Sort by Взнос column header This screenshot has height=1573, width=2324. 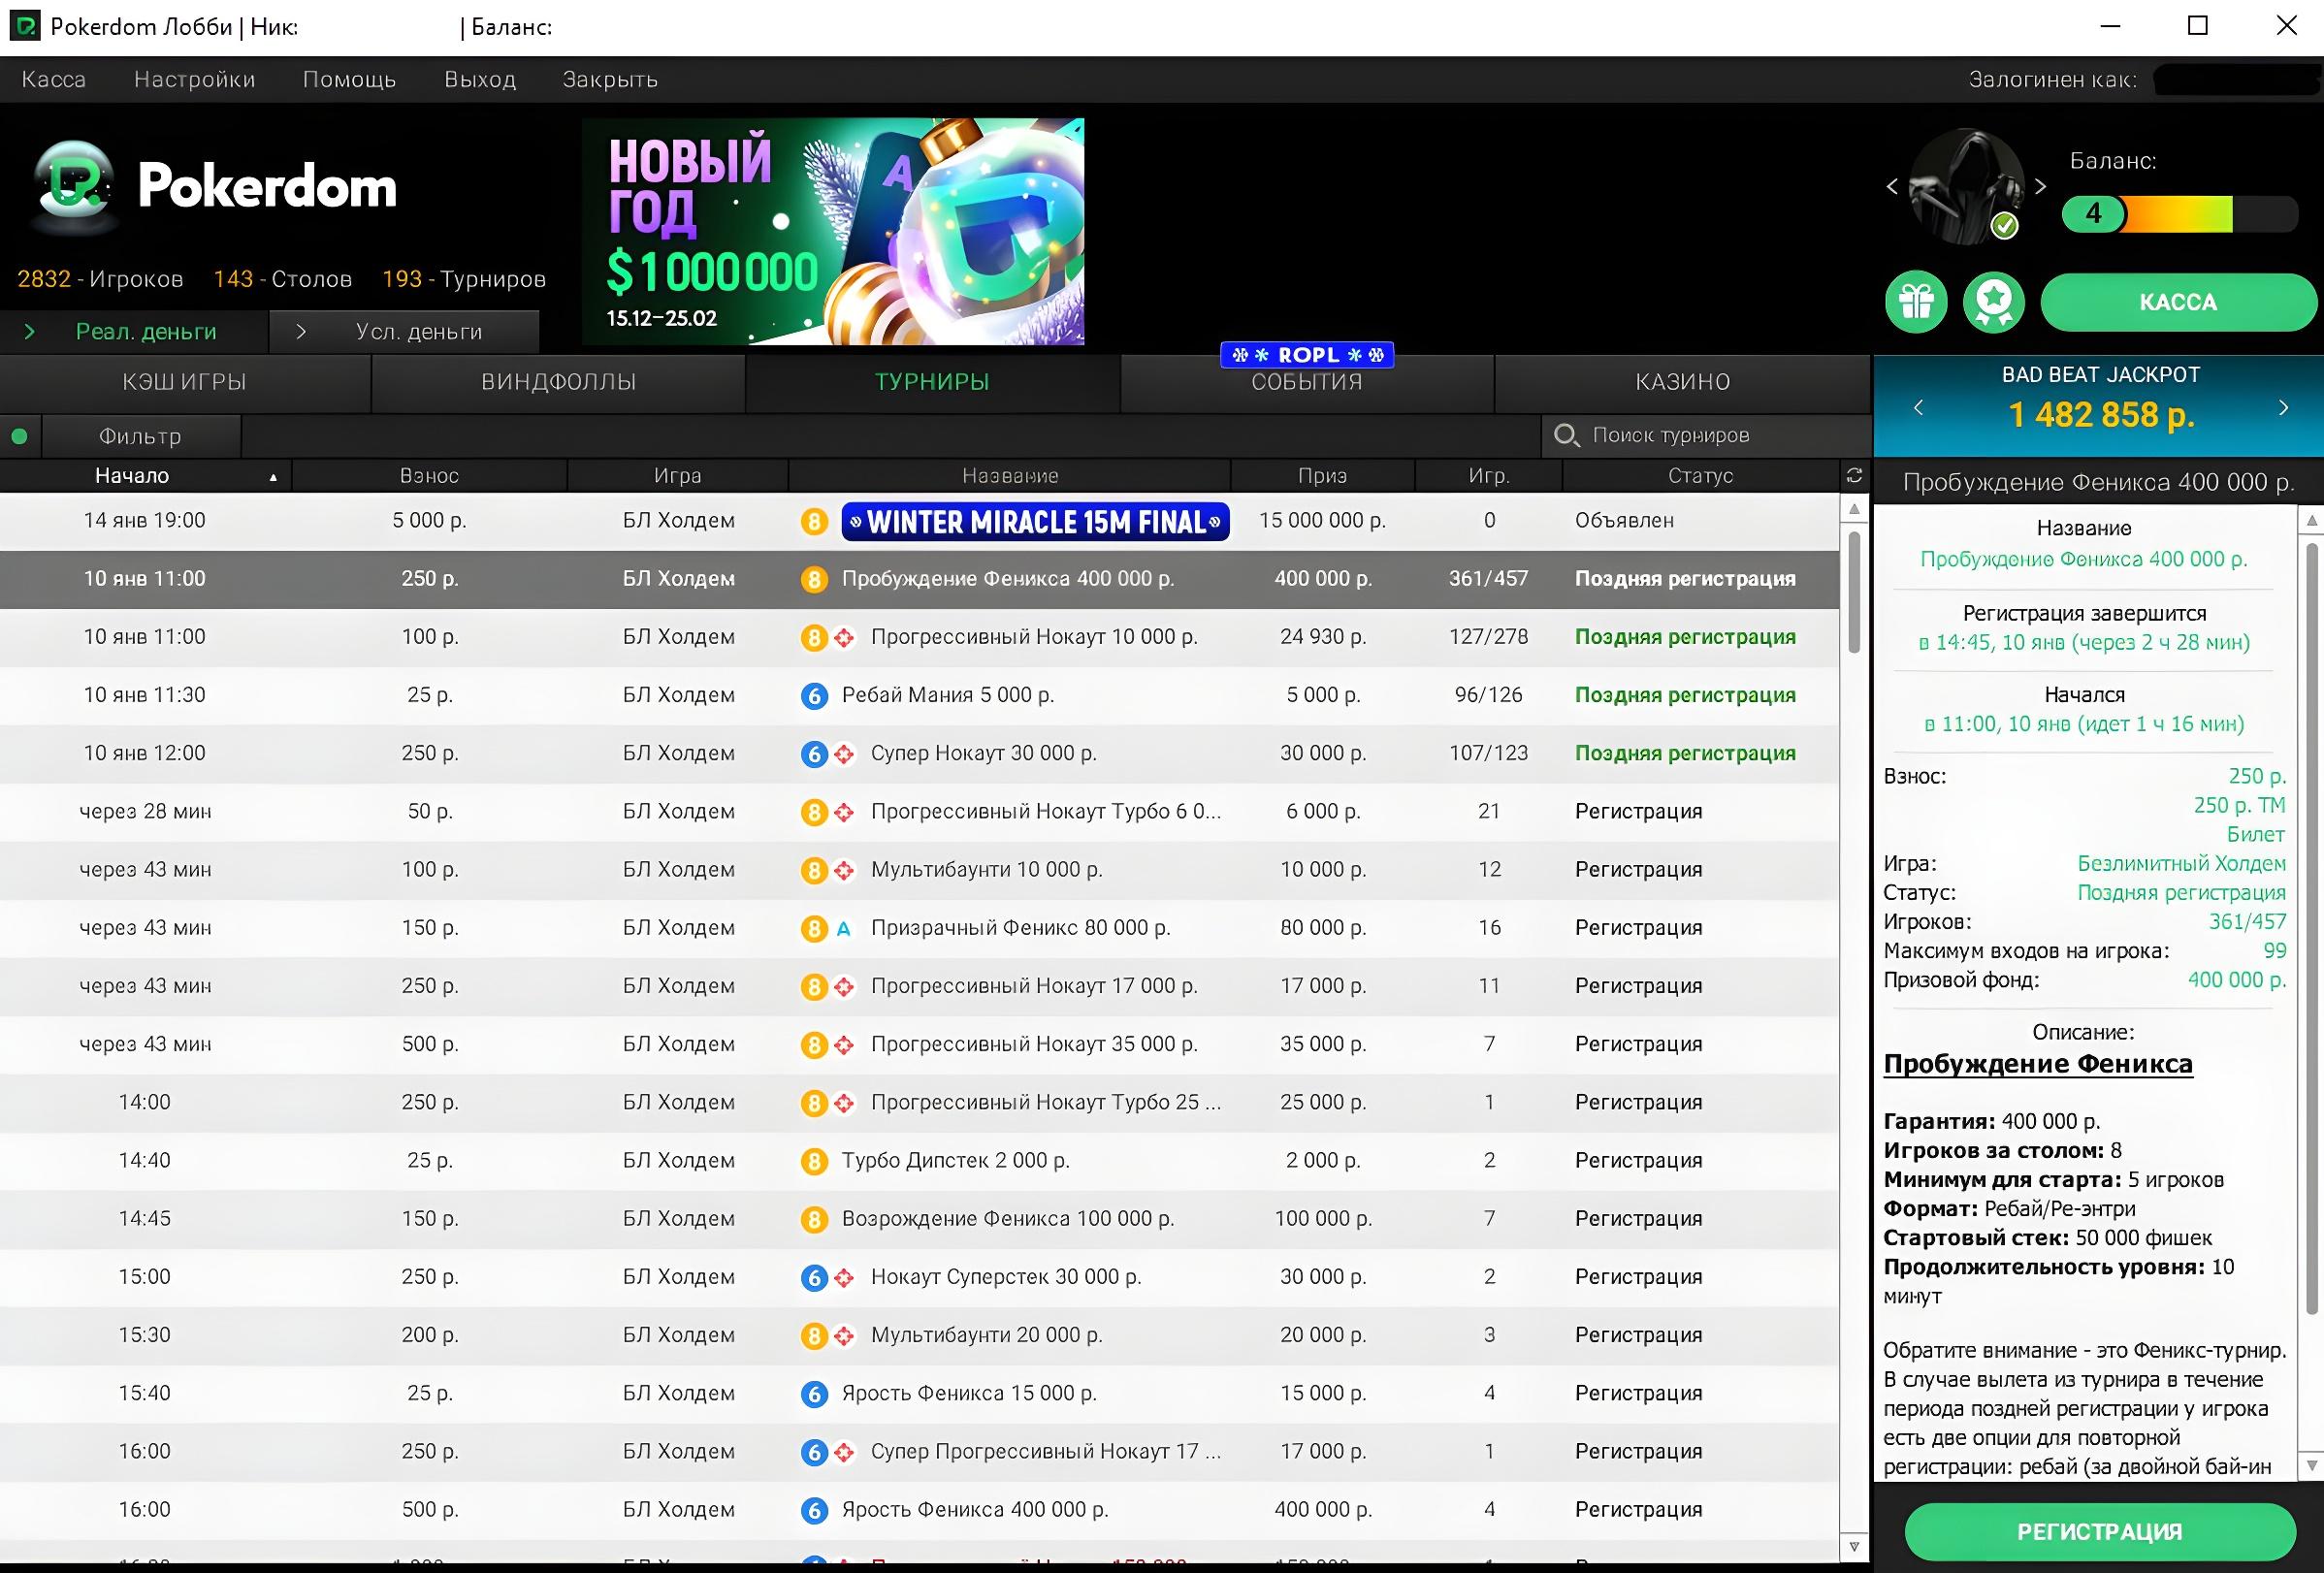click(x=429, y=476)
